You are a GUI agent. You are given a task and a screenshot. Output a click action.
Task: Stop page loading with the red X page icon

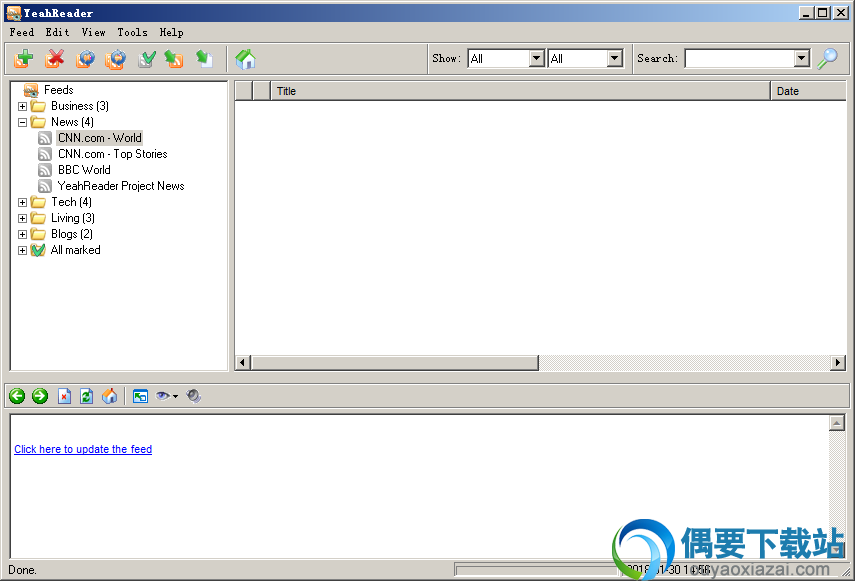click(x=64, y=396)
